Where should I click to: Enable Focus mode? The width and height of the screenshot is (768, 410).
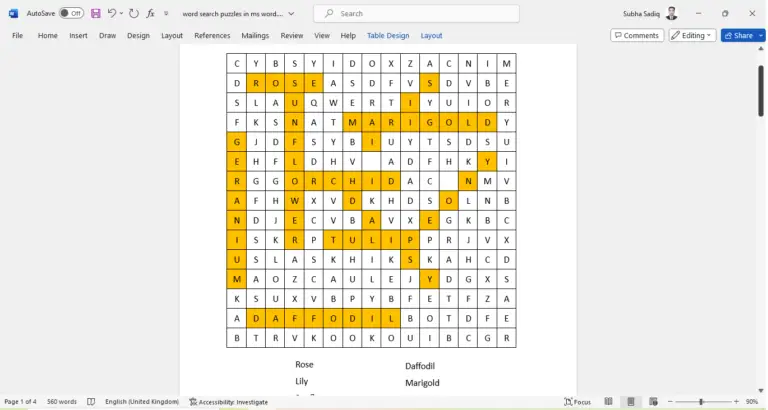[x=577, y=402]
